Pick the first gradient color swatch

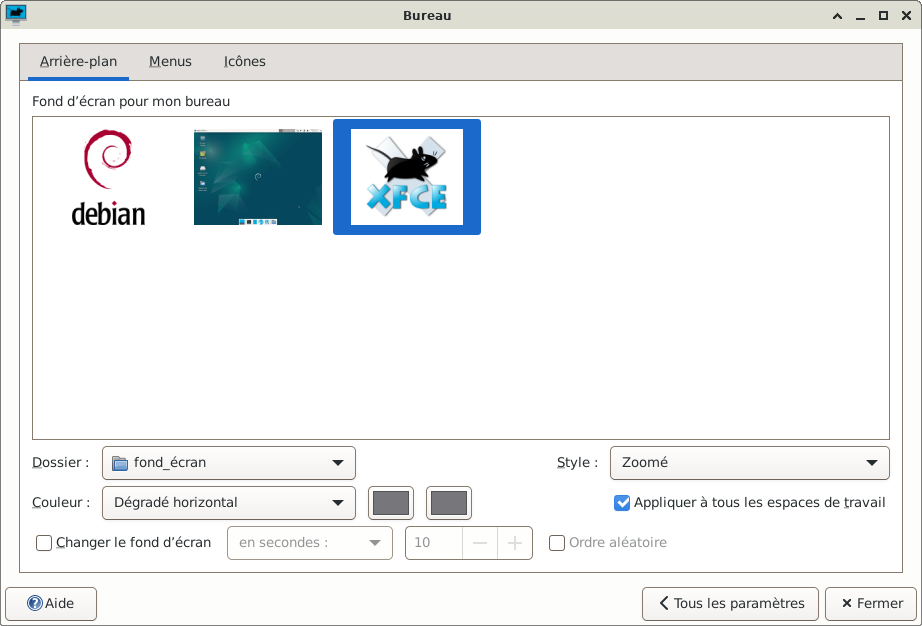click(x=391, y=503)
